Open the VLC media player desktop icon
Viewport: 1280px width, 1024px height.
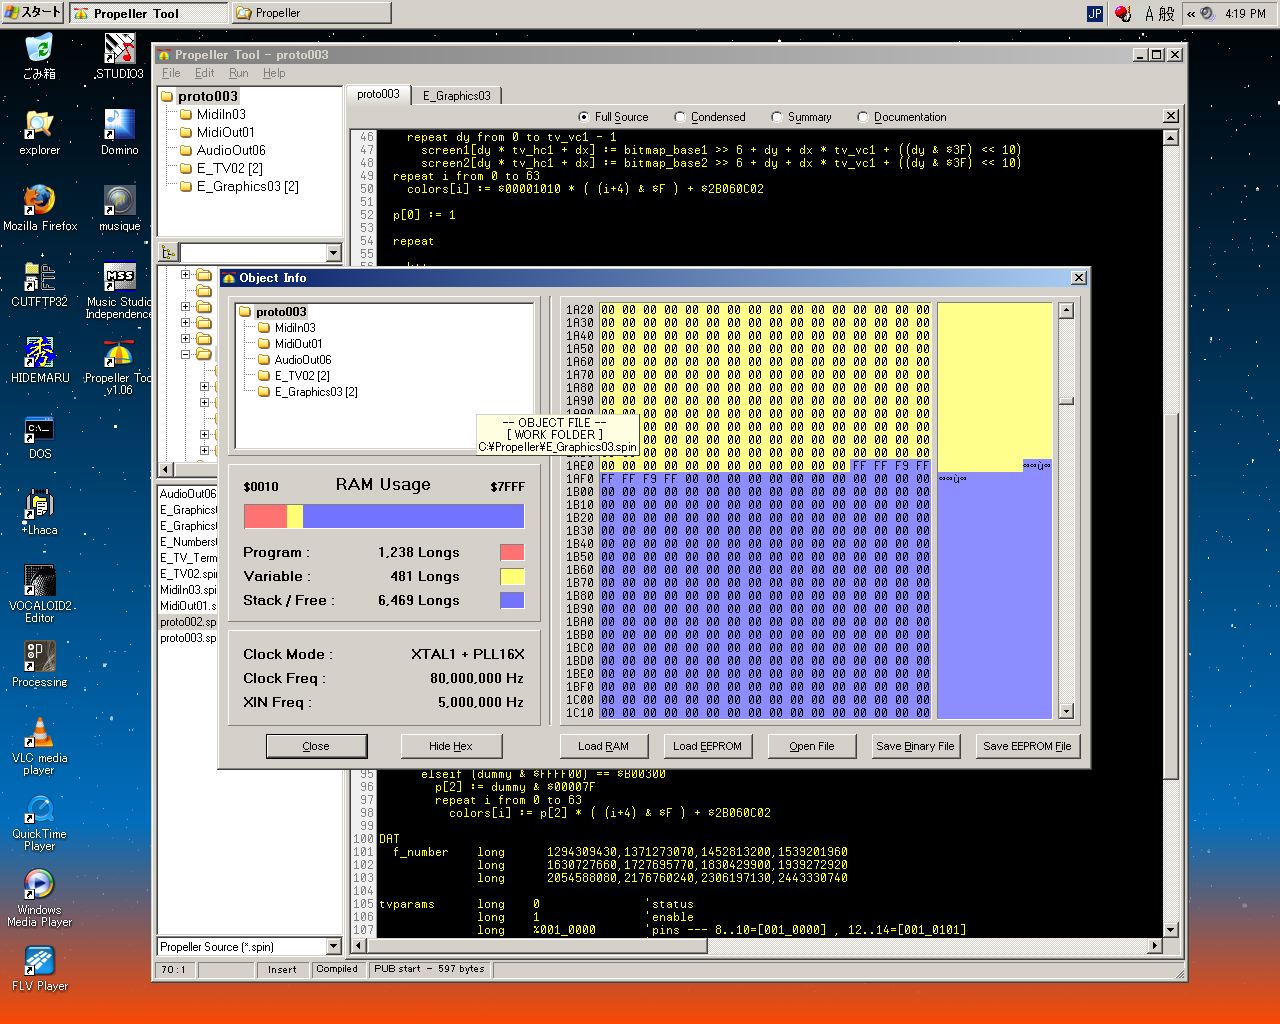coord(39,733)
